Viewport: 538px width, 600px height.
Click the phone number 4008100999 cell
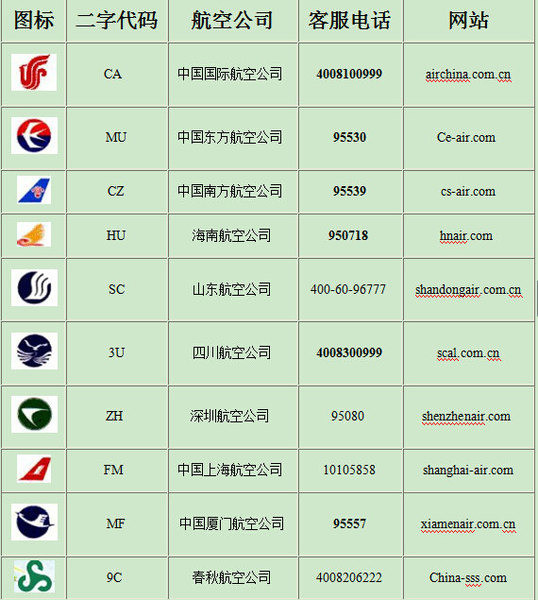tap(351, 75)
